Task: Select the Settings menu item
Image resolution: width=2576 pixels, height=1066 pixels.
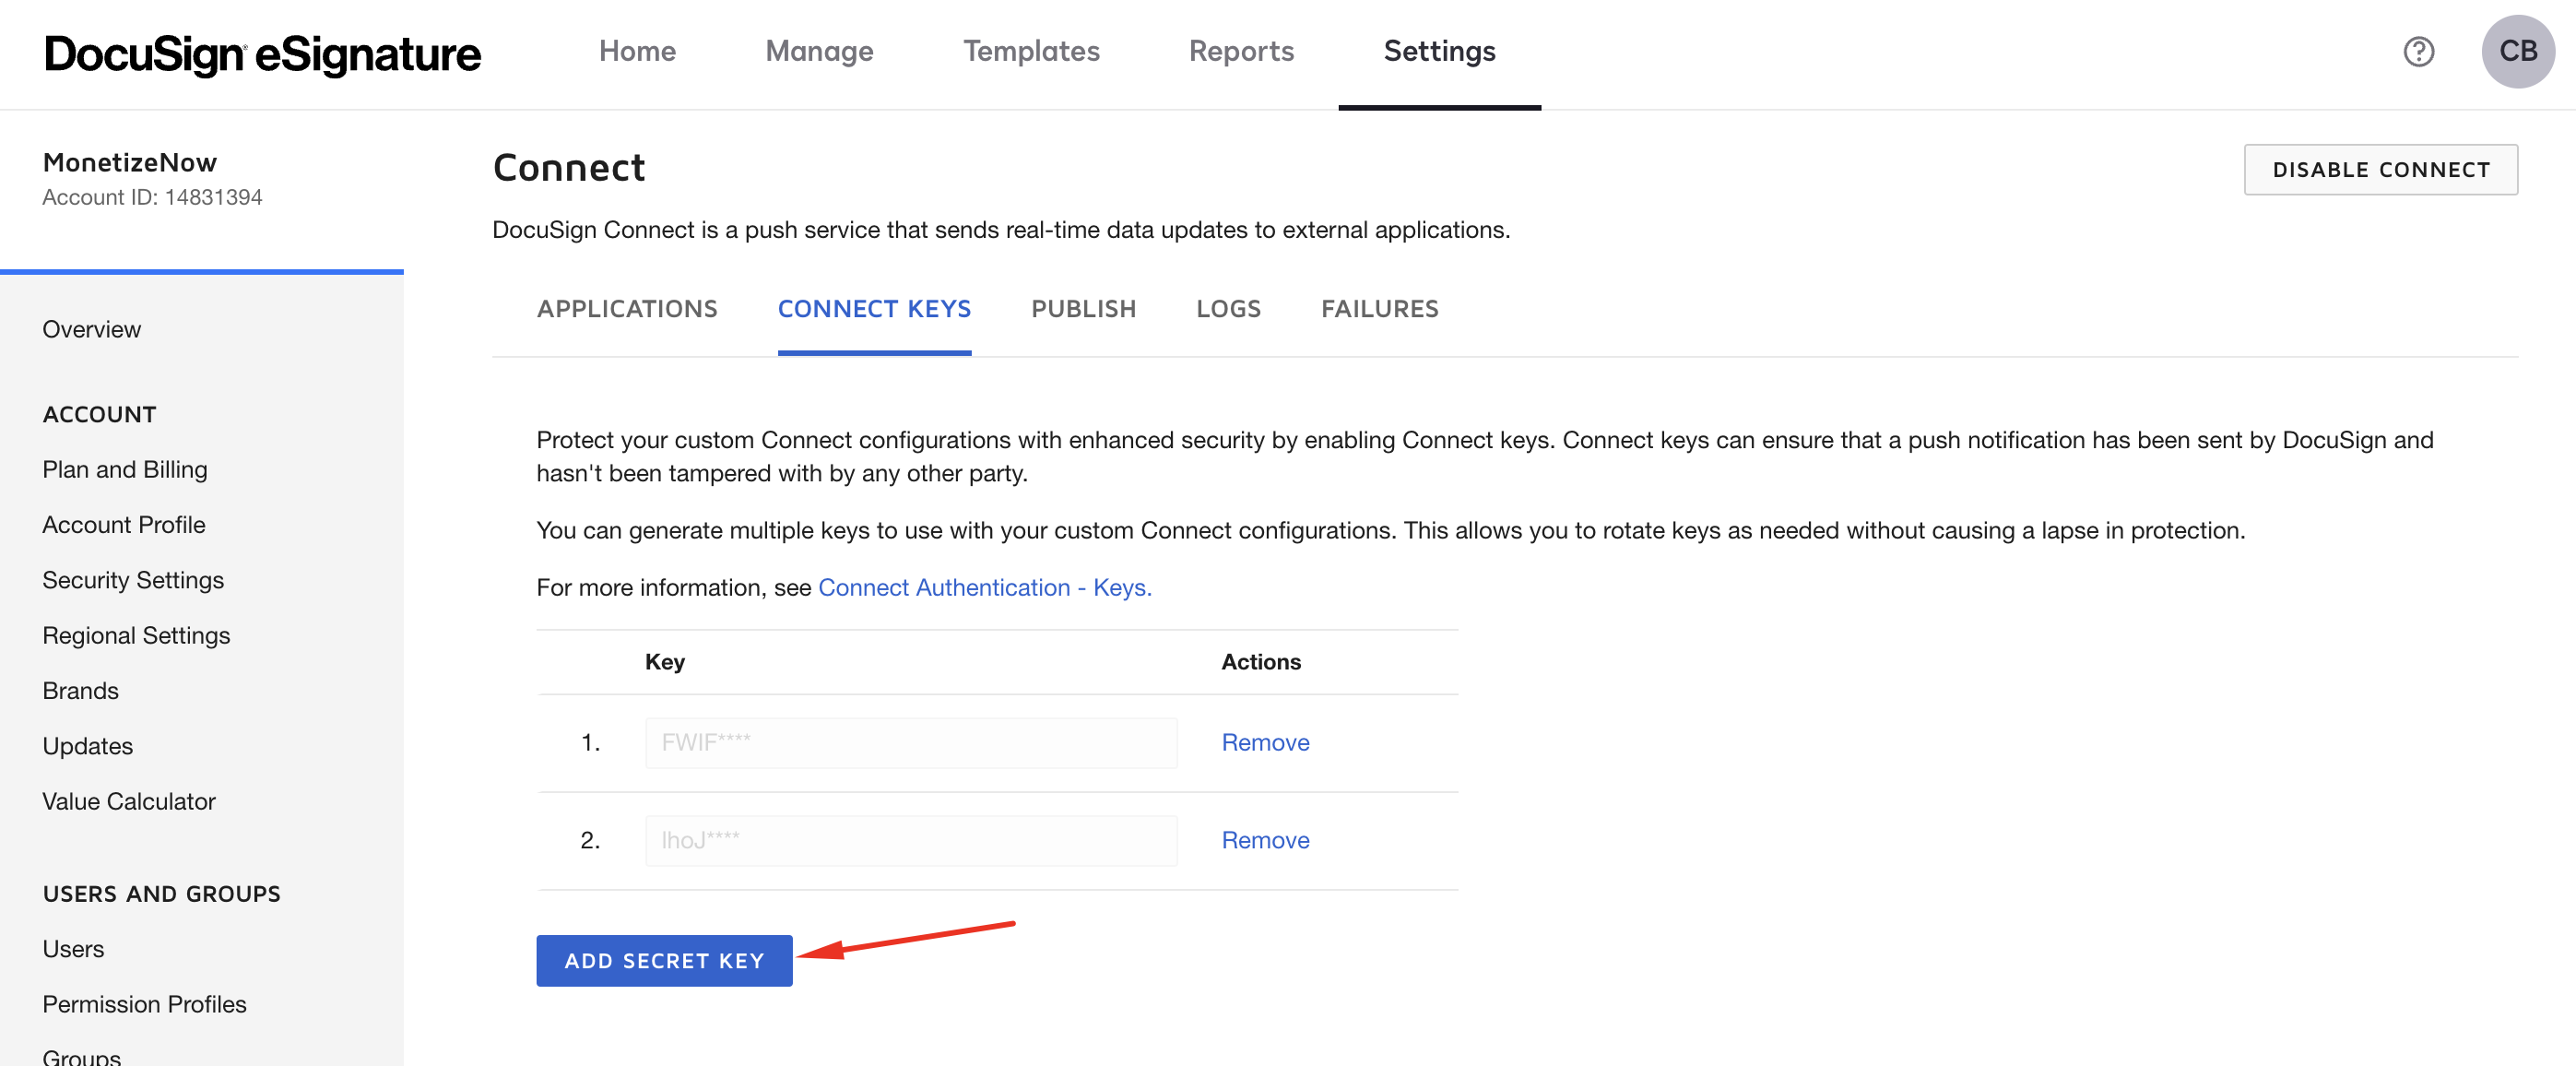Action: (1439, 51)
